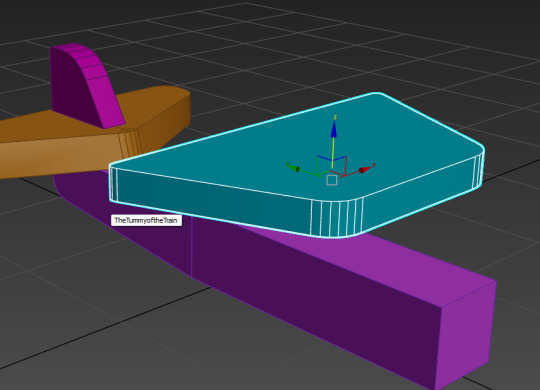Click the chamfer segments on the orange wing edge
The width and height of the screenshot is (540, 390).
coord(130,143)
